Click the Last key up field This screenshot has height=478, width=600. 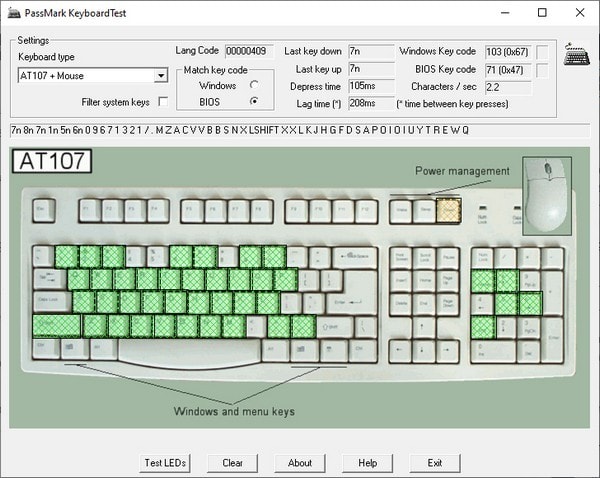(x=371, y=69)
